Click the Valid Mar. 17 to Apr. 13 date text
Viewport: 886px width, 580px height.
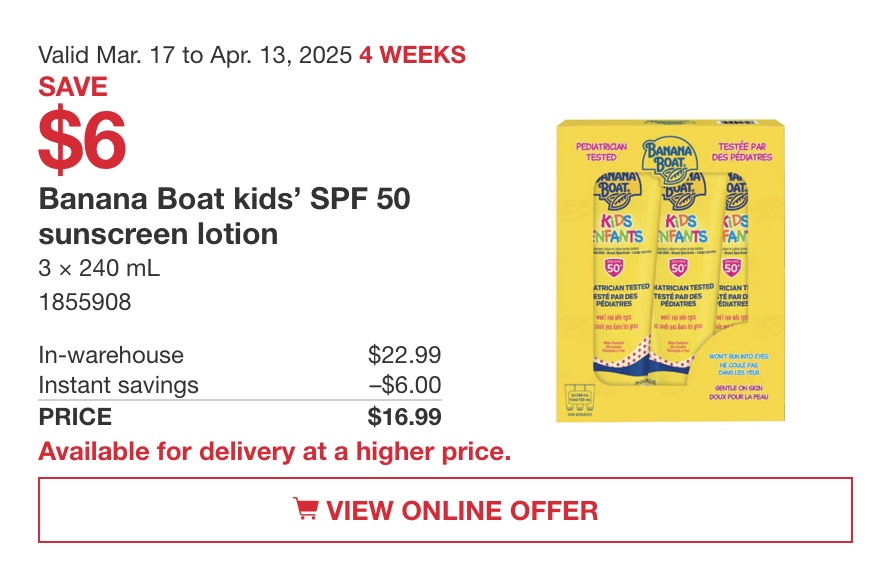[x=195, y=55]
